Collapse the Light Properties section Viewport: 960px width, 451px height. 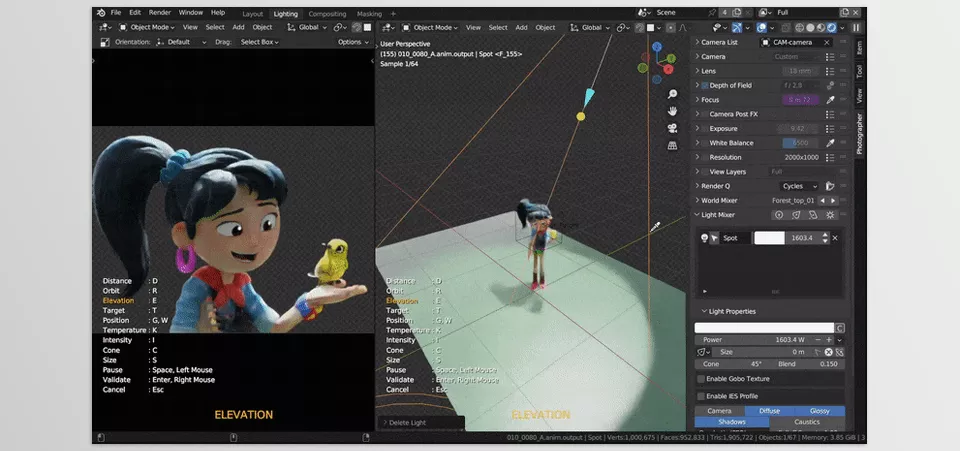click(x=704, y=311)
